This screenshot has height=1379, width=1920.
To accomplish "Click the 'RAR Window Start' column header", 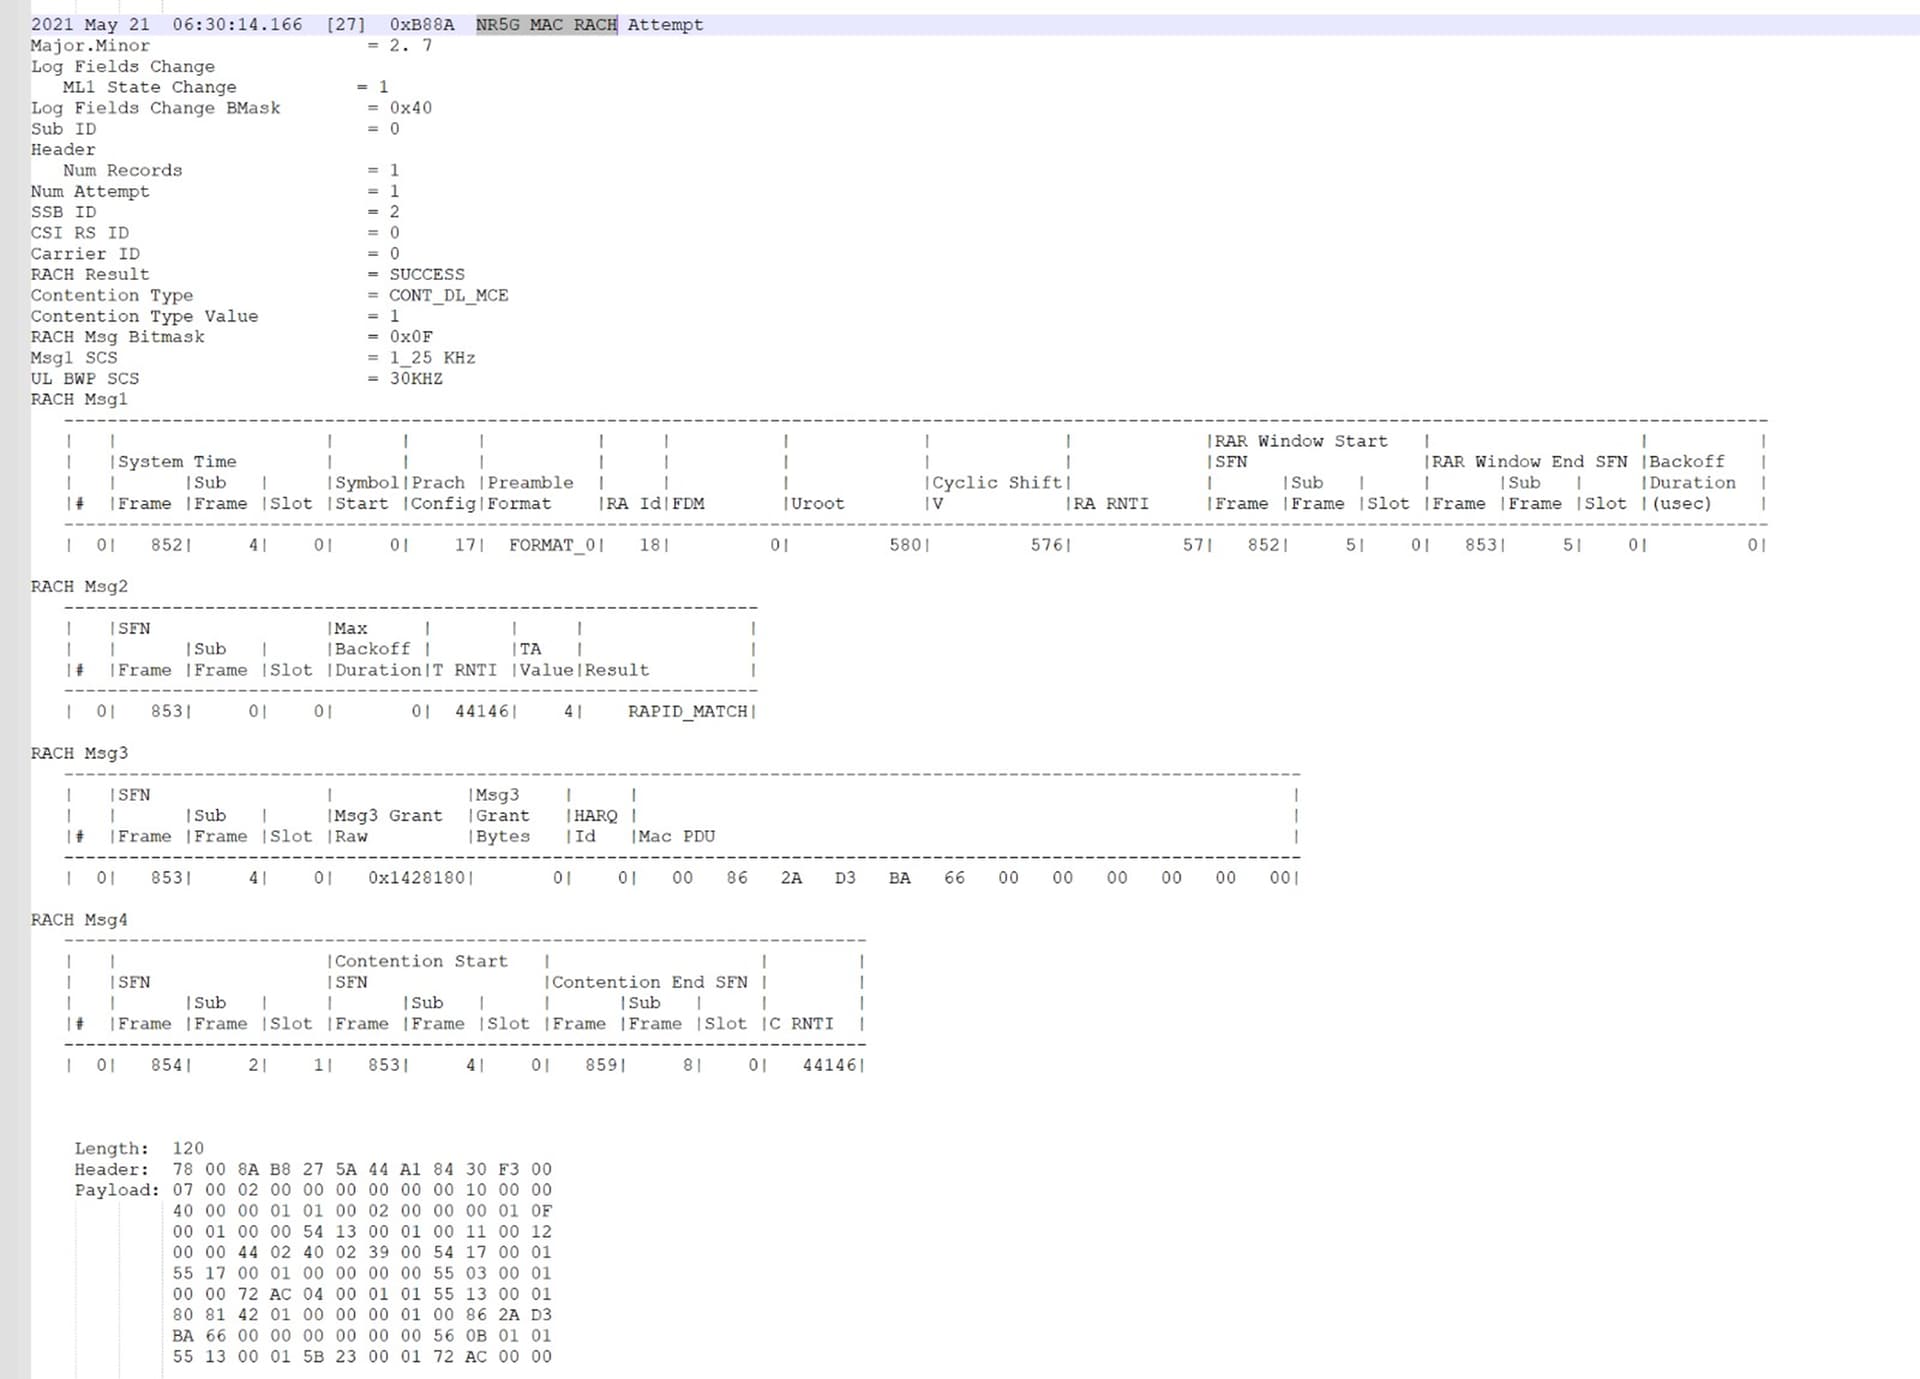I will (x=1301, y=442).
